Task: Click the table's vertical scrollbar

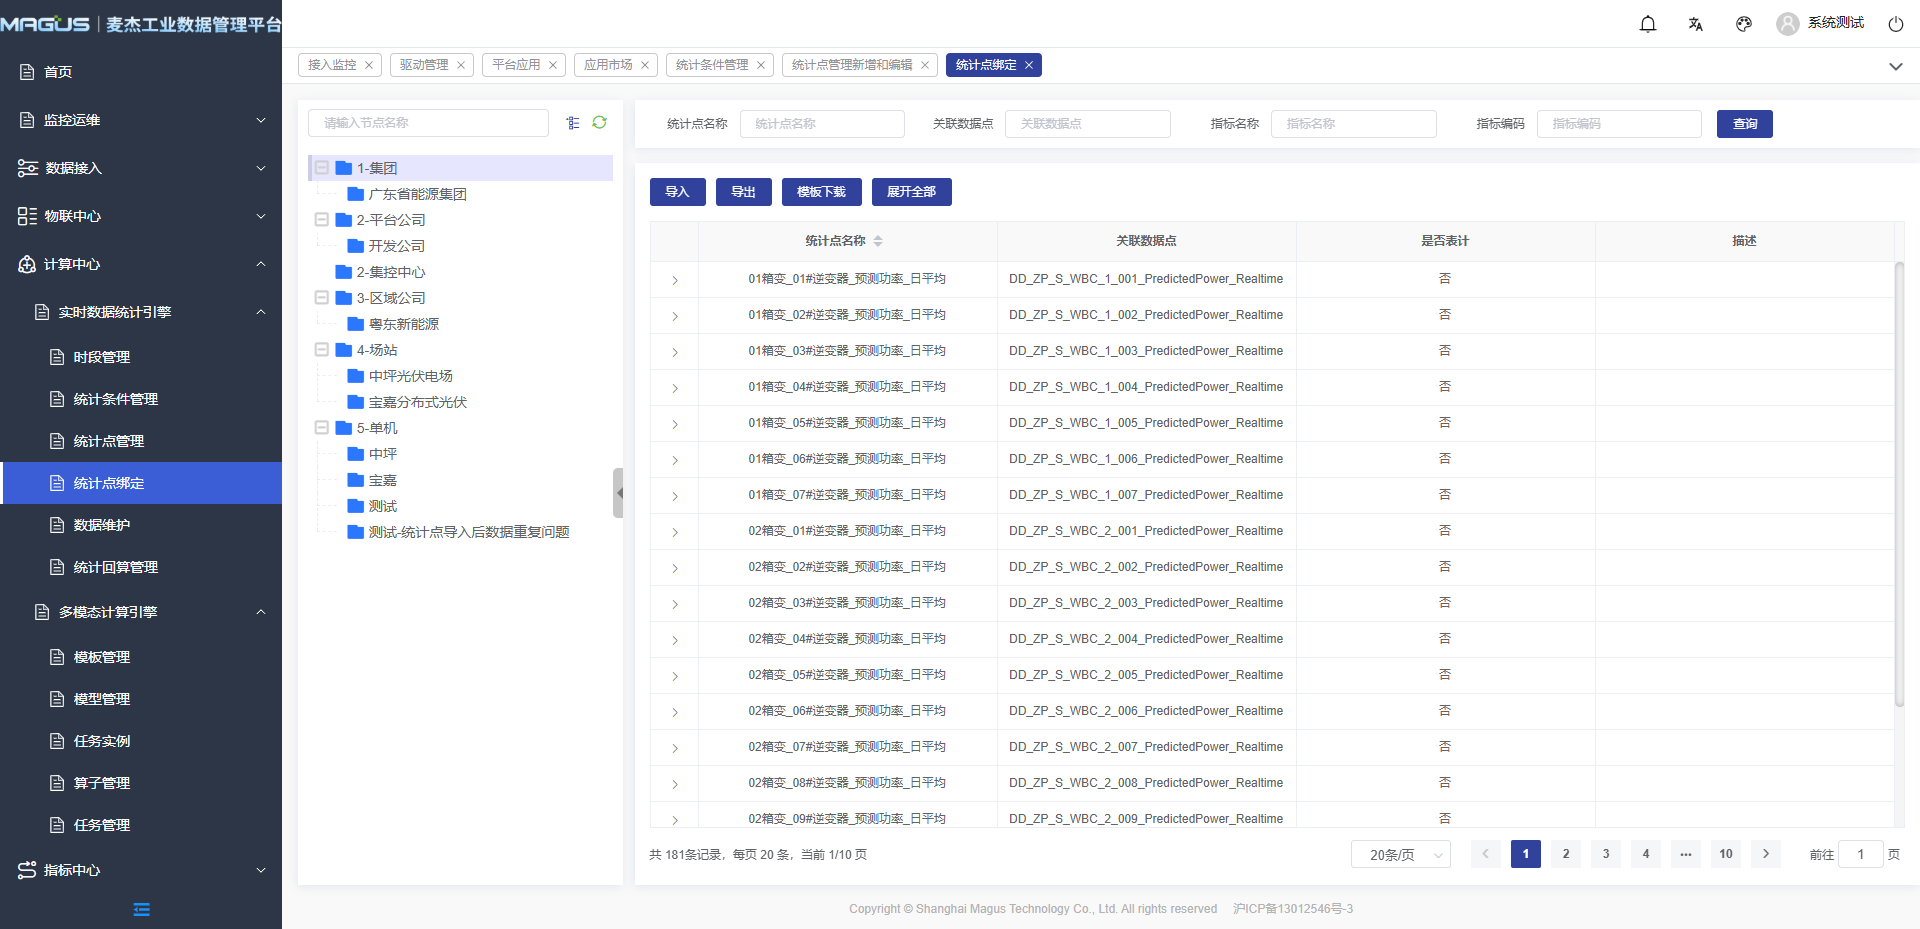Action: point(1899,480)
